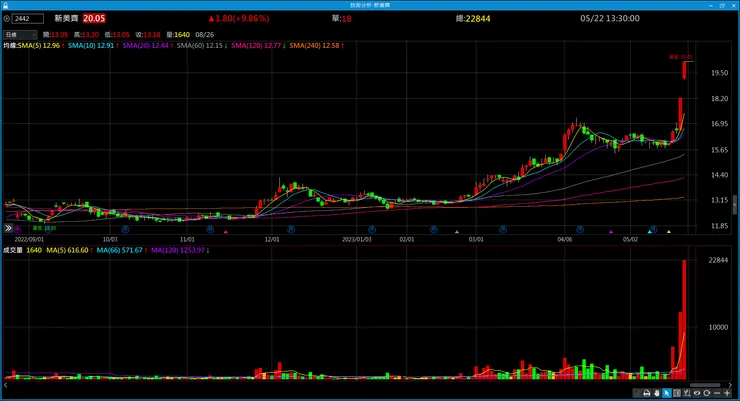This screenshot has height=401, width=740.
Task: Click the MA(120) 1253.97 volume label
Action: click(178, 251)
